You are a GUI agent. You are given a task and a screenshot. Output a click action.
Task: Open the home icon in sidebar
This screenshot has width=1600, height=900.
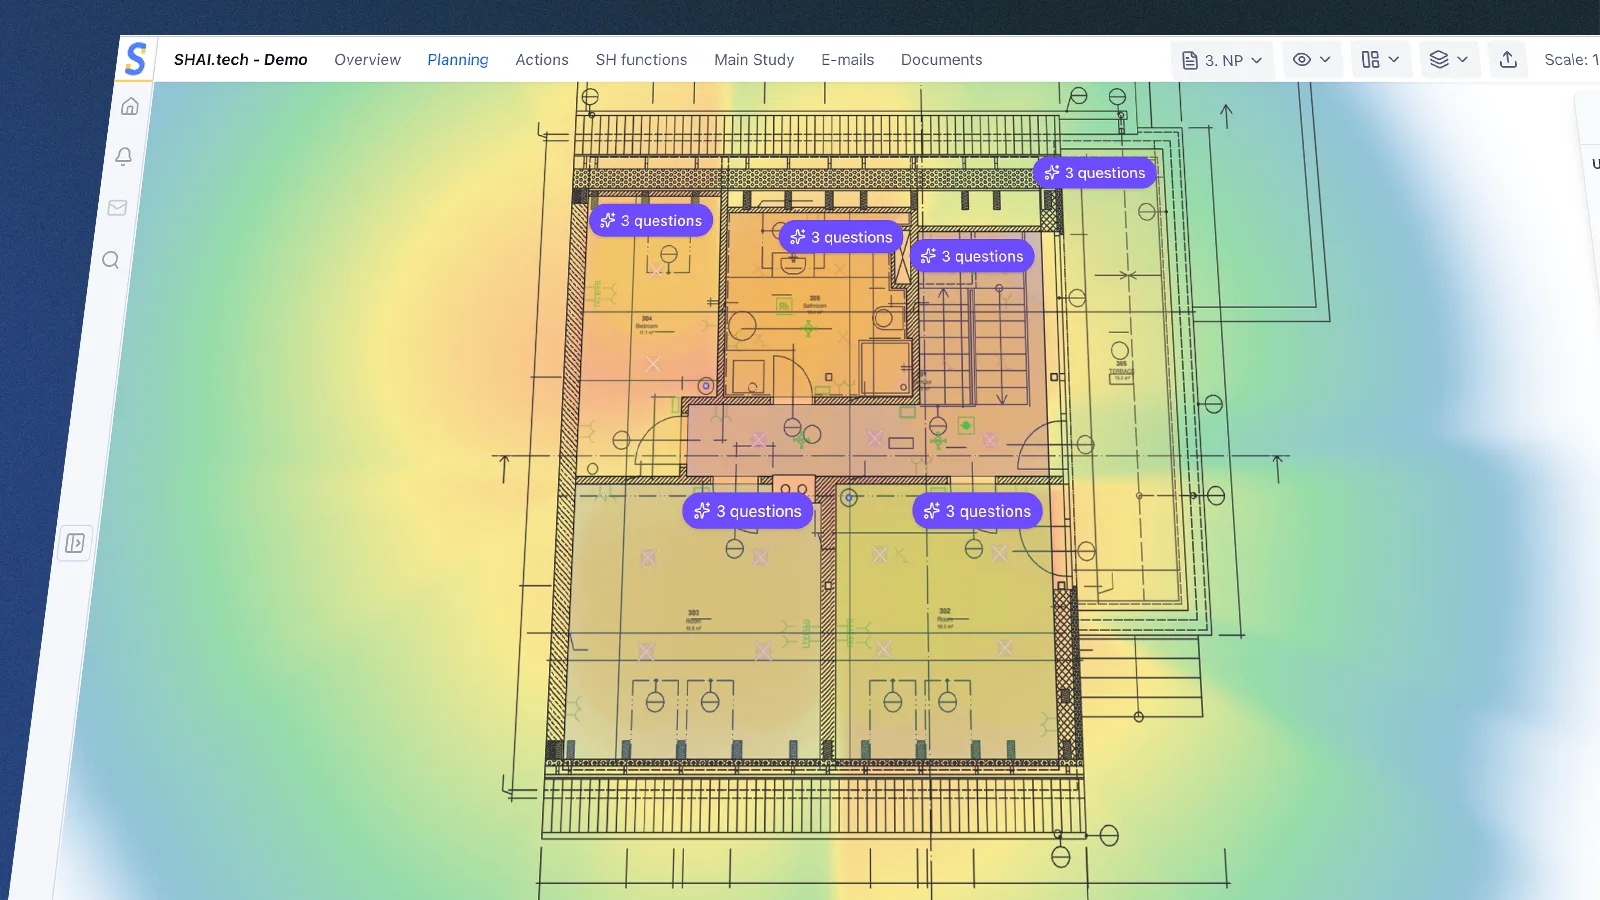pyautogui.click(x=130, y=106)
